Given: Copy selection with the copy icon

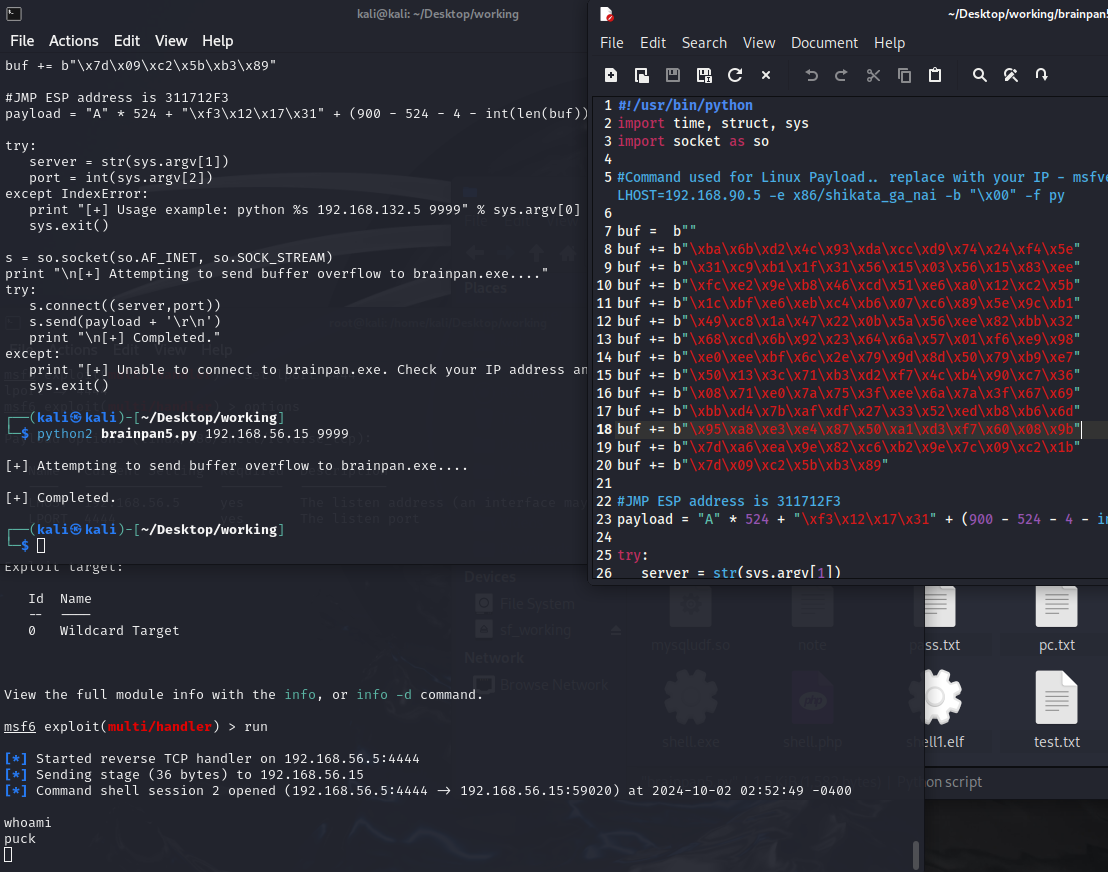Looking at the screenshot, I should tap(904, 75).
